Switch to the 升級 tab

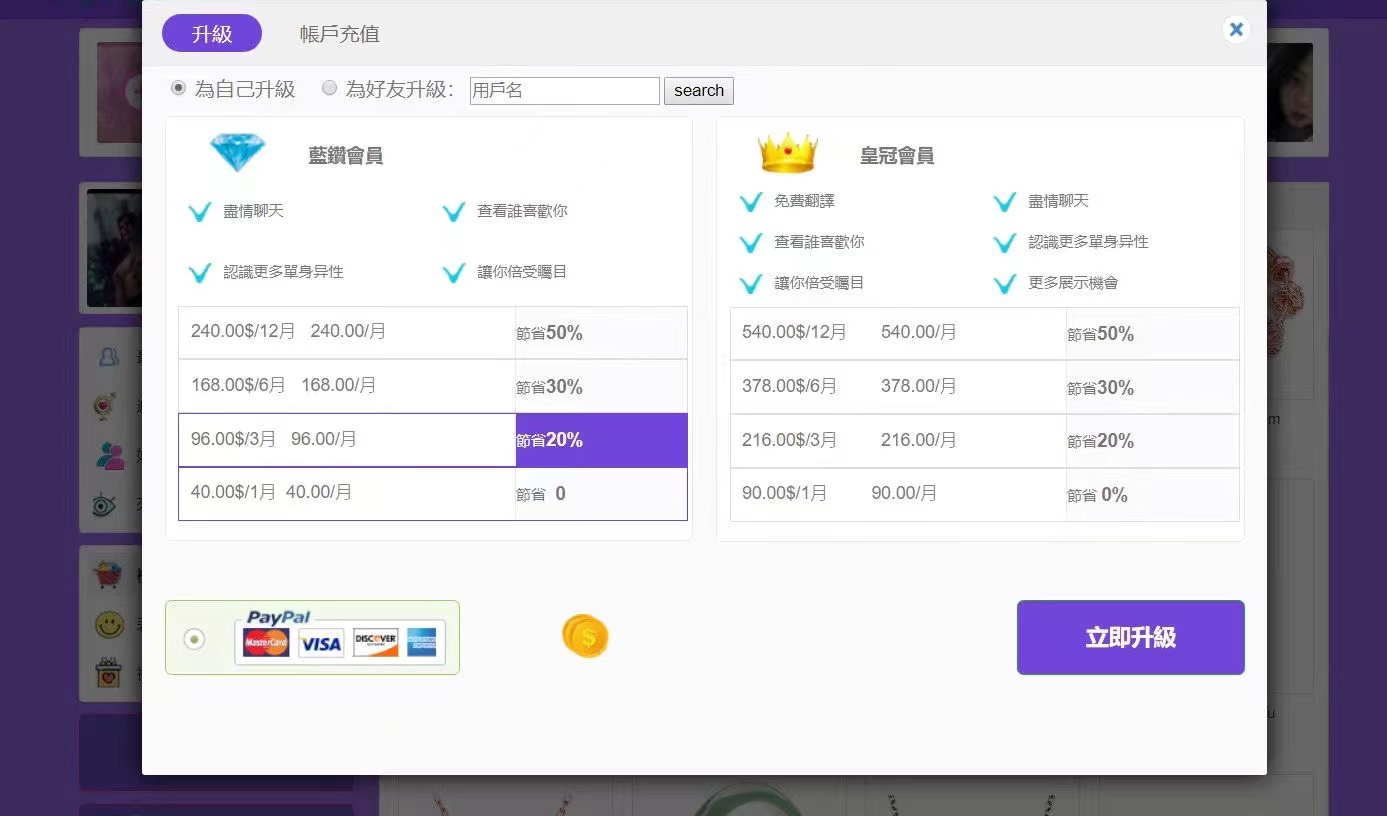click(212, 33)
